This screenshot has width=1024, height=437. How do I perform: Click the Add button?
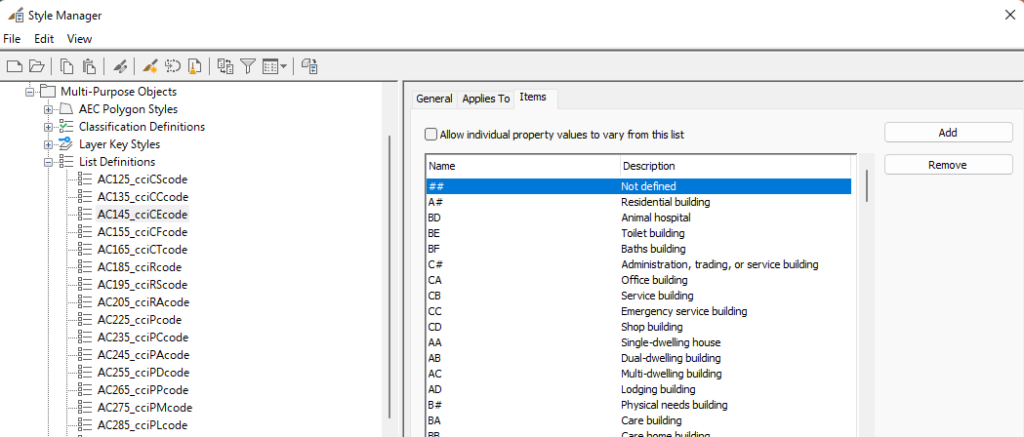point(948,132)
